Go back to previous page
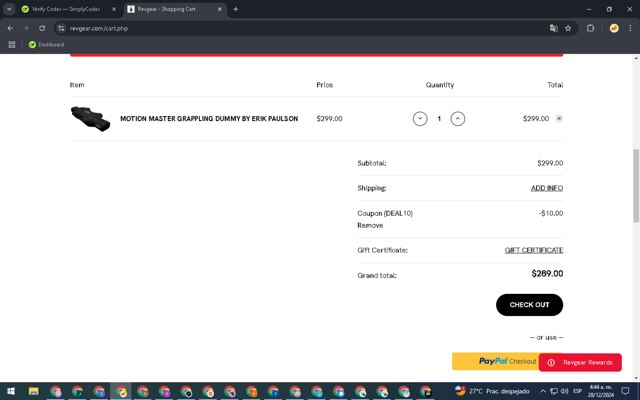The image size is (640, 400). click(x=10, y=28)
